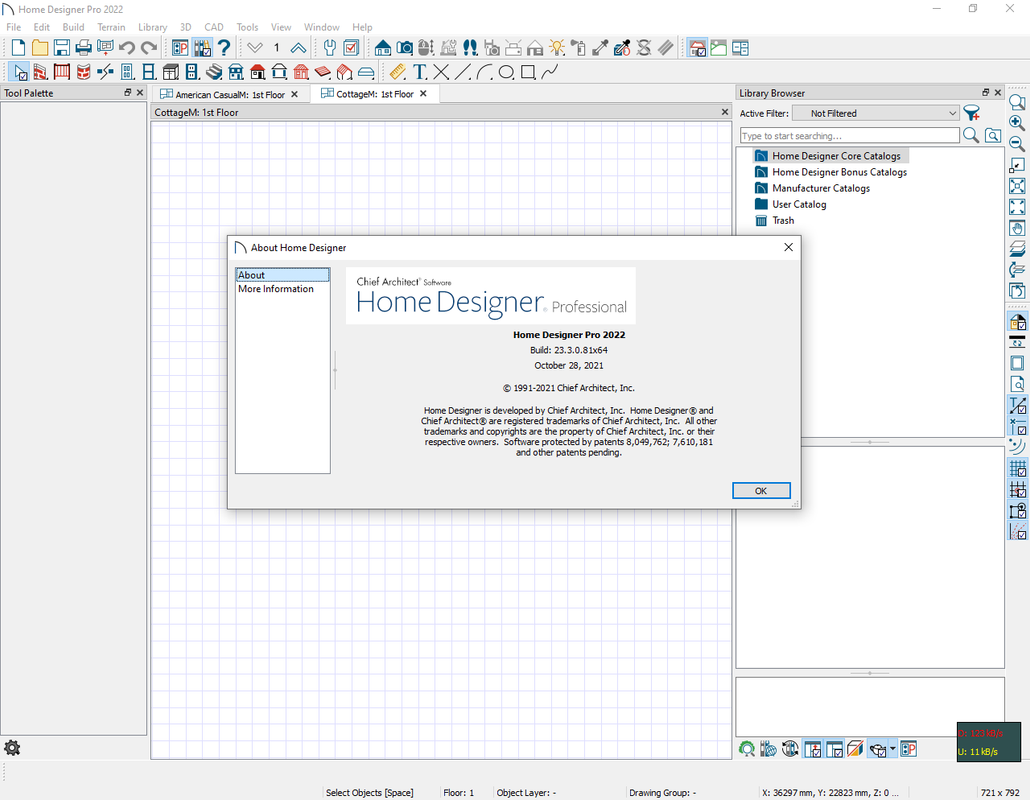Select the red Roof tool icon
Image resolution: width=1030 pixels, height=800 pixels.
pyautogui.click(x=258, y=72)
